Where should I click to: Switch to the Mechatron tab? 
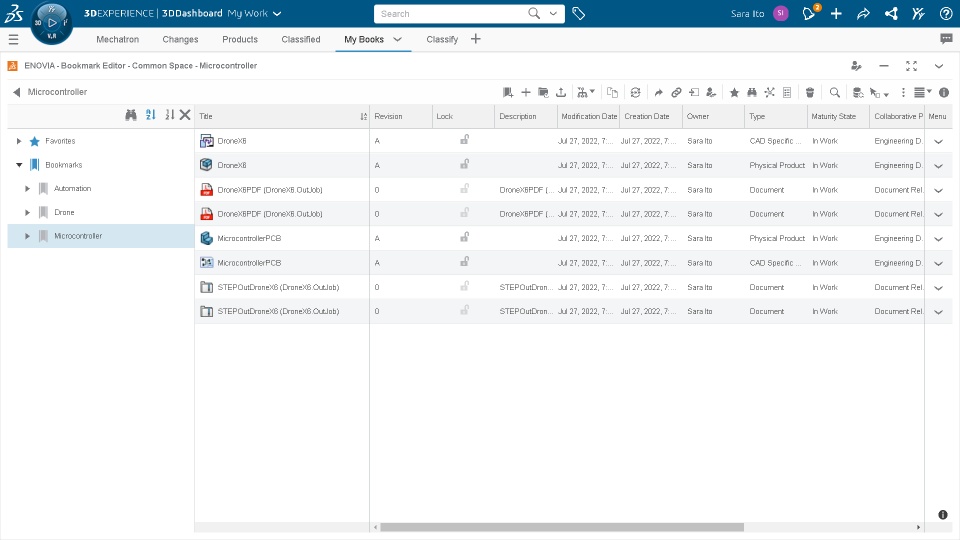click(118, 39)
